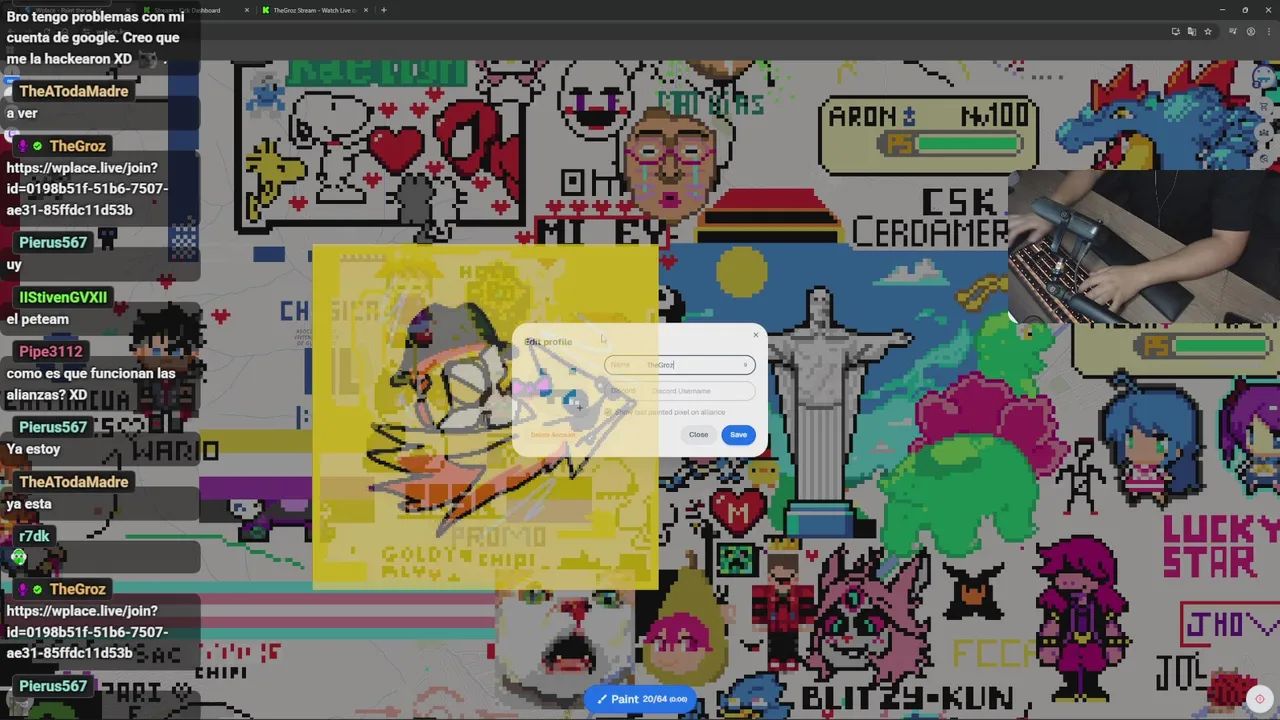Click the r7dk username in chat
Image resolution: width=1280 pixels, height=720 pixels.
[34, 536]
